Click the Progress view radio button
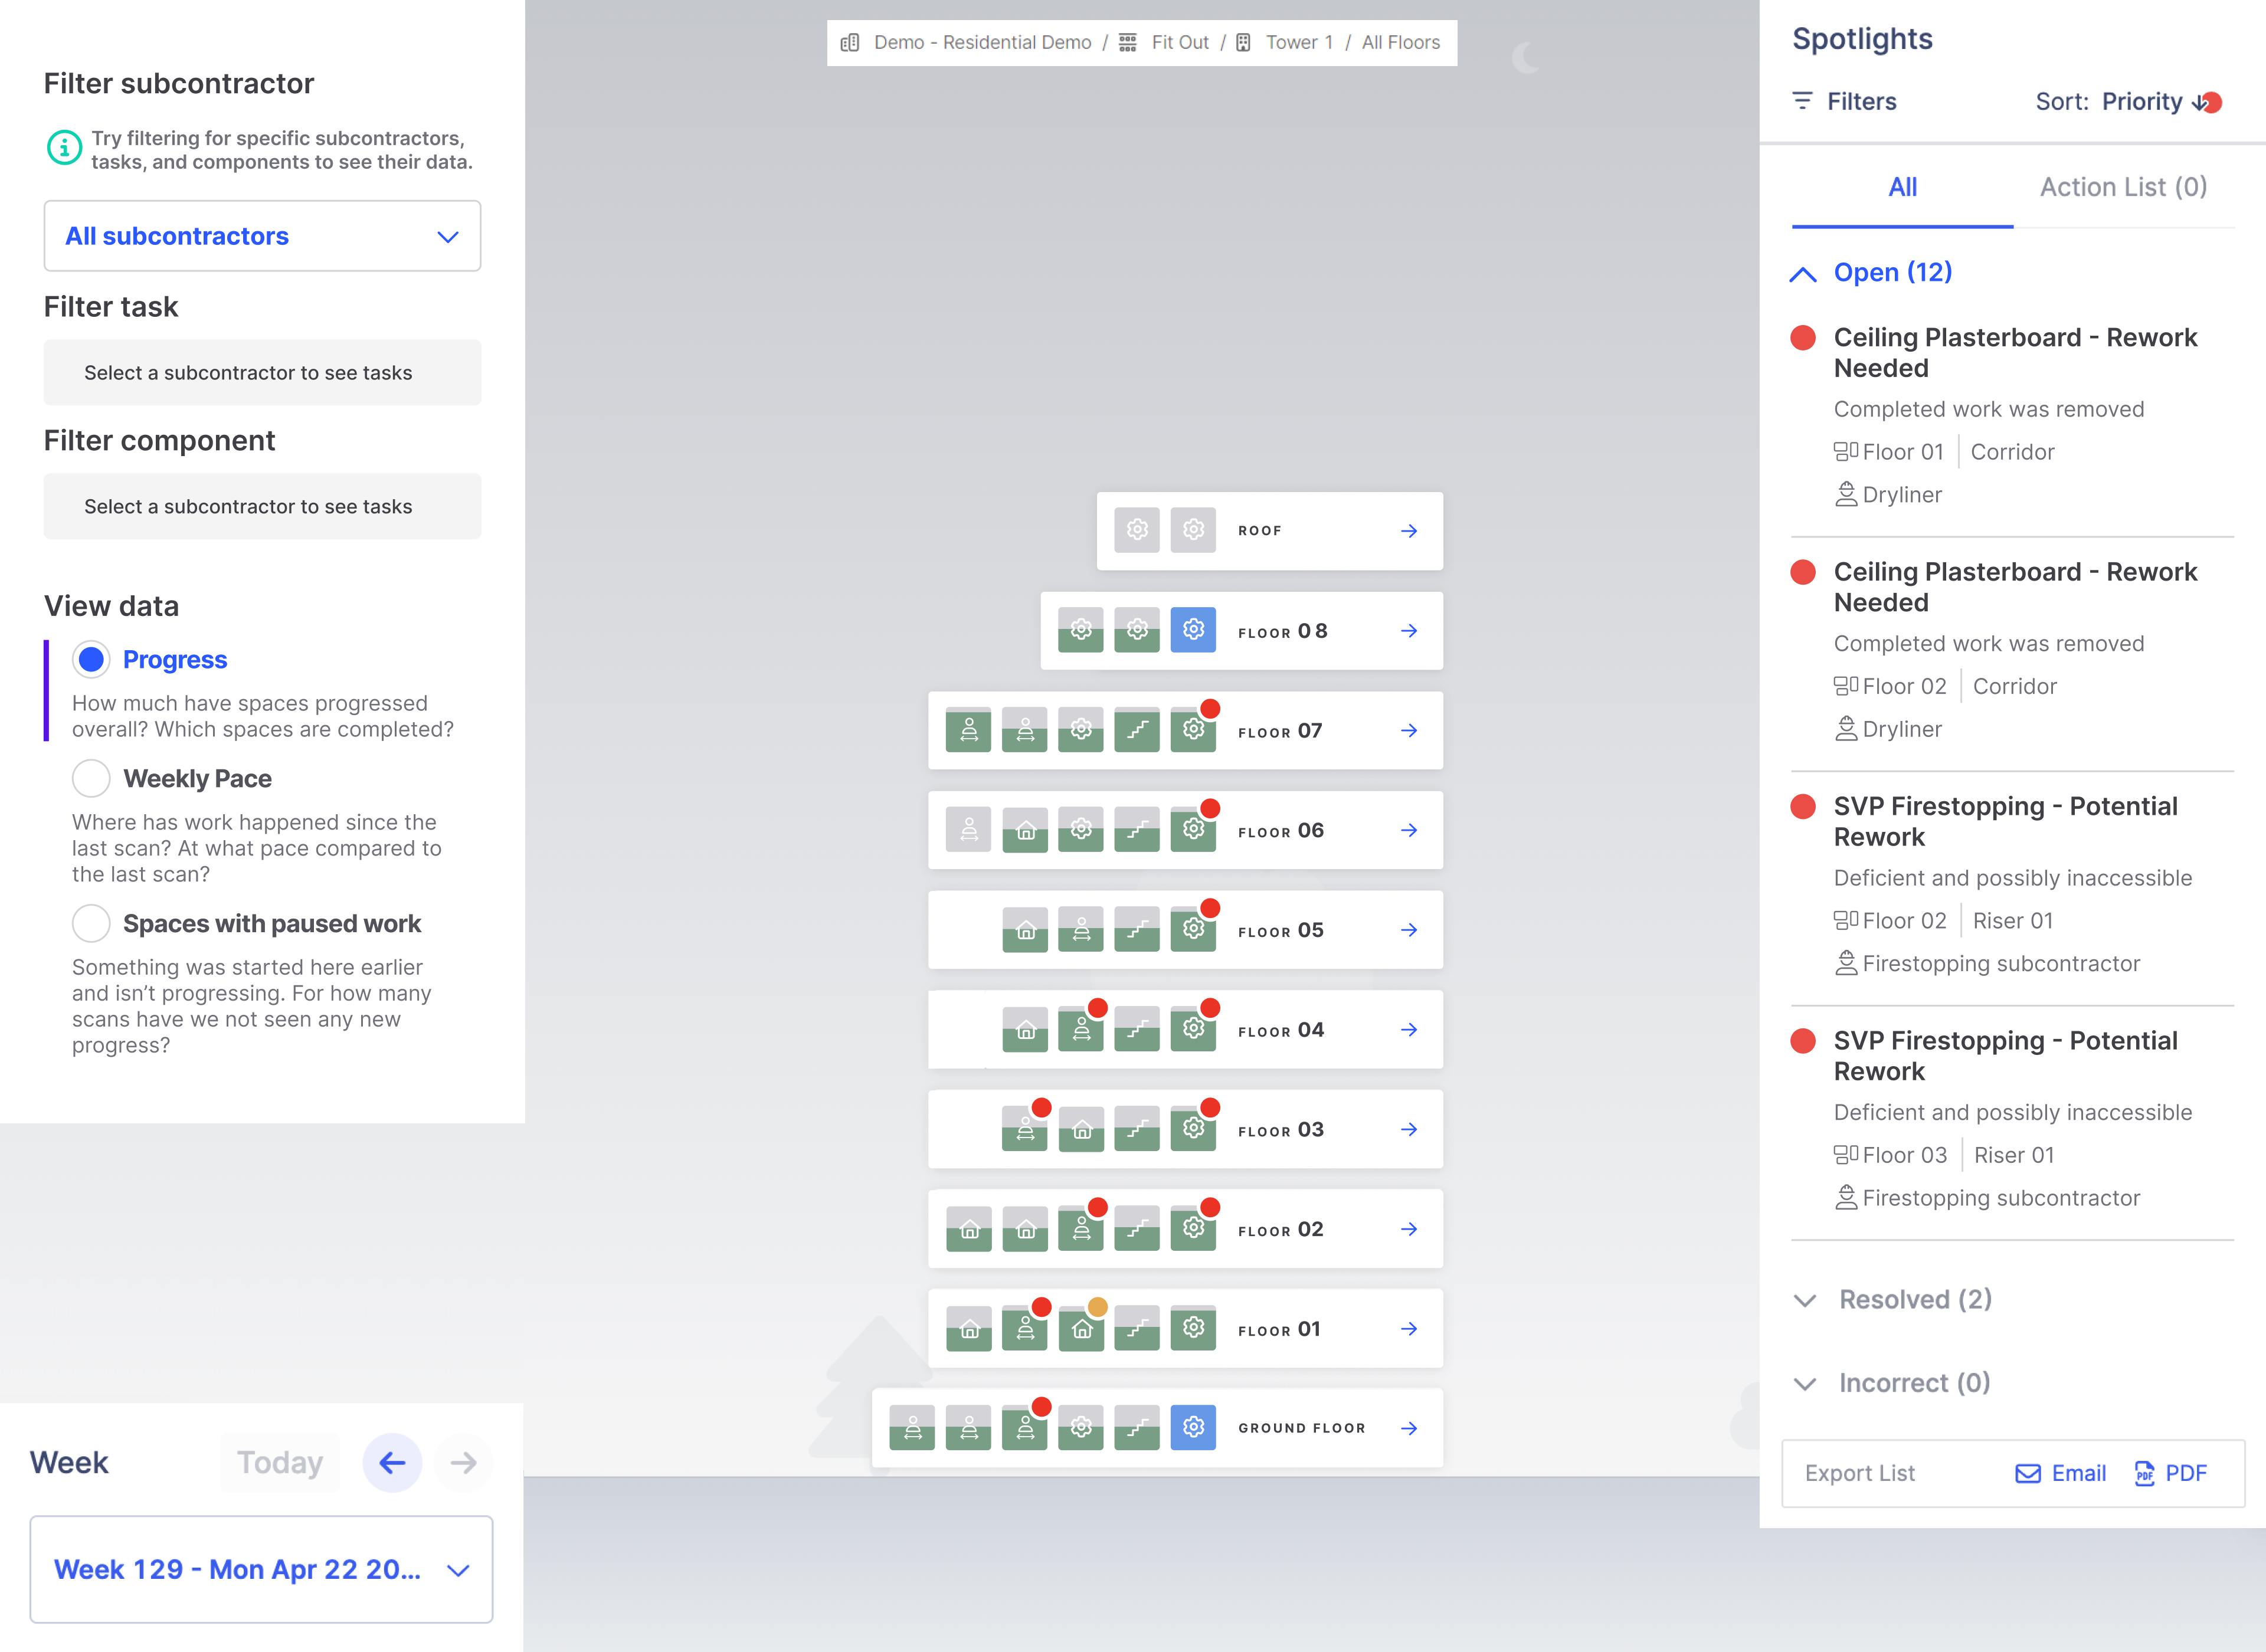This screenshot has width=2266, height=1652. (x=91, y=659)
